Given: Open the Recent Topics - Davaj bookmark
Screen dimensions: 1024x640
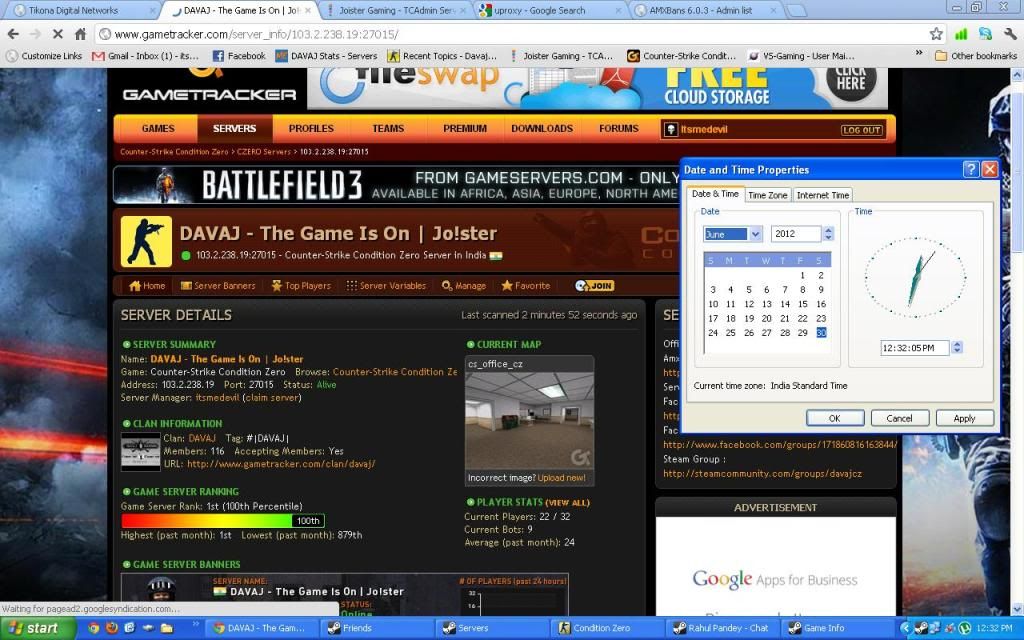Looking at the screenshot, I should [x=443, y=56].
